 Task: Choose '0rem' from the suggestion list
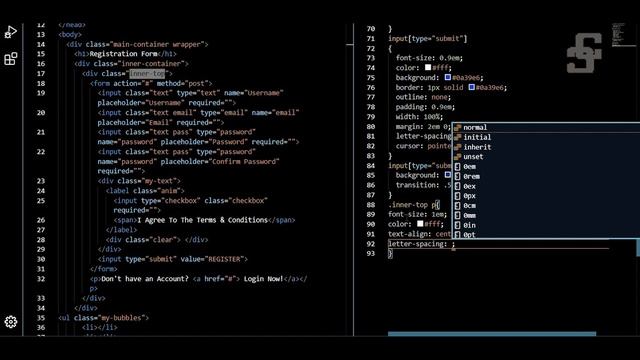click(546, 176)
